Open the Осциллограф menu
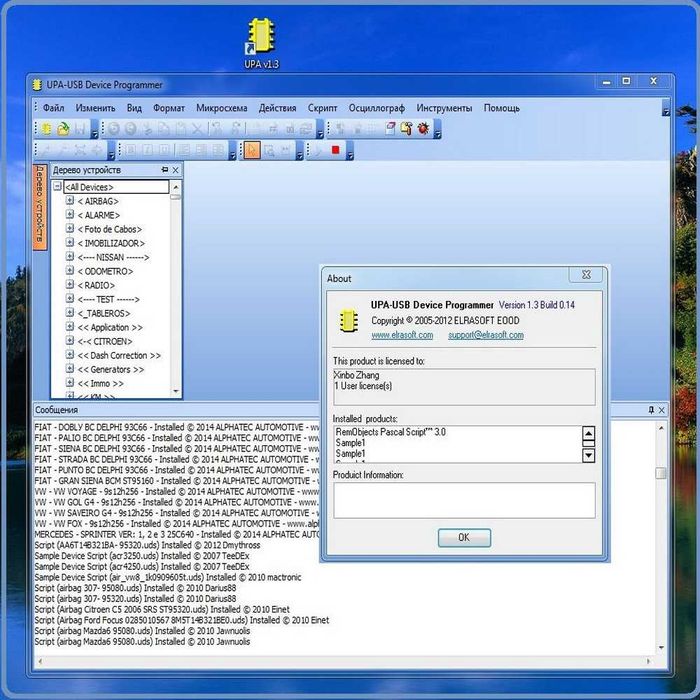Screen dimensions: 700x700 (x=377, y=108)
